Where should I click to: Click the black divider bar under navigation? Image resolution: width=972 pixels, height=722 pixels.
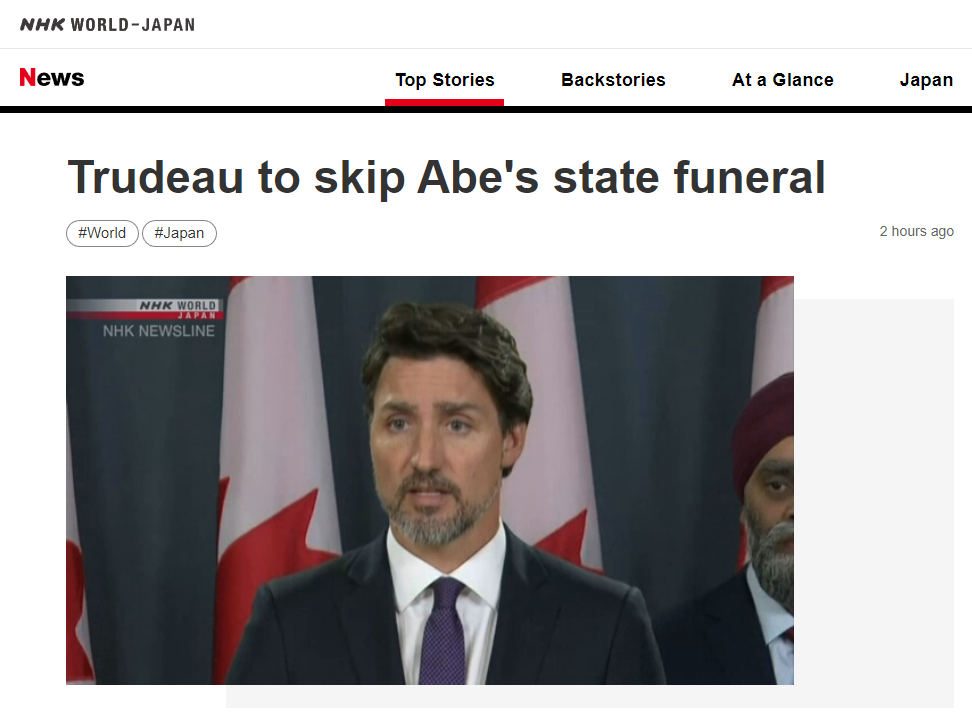click(x=486, y=110)
